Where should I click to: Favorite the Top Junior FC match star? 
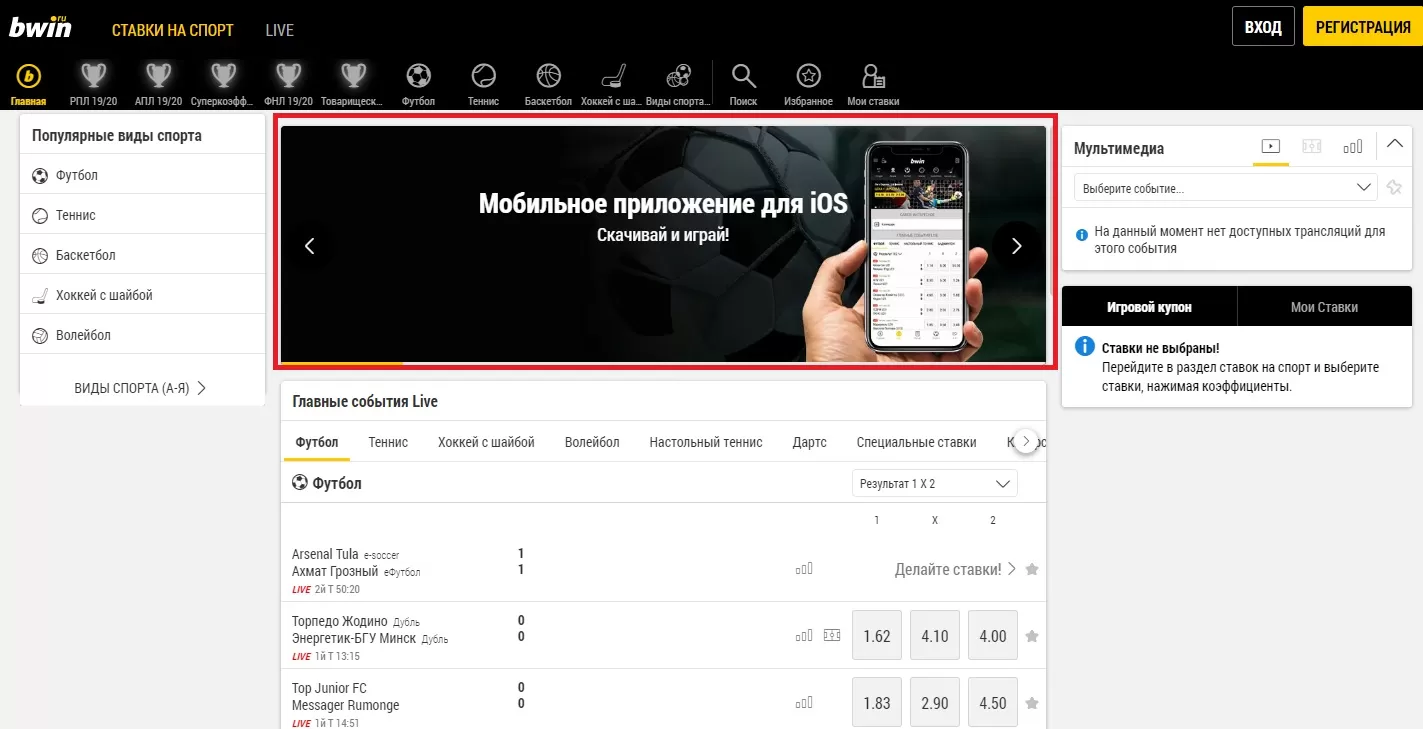point(1032,703)
